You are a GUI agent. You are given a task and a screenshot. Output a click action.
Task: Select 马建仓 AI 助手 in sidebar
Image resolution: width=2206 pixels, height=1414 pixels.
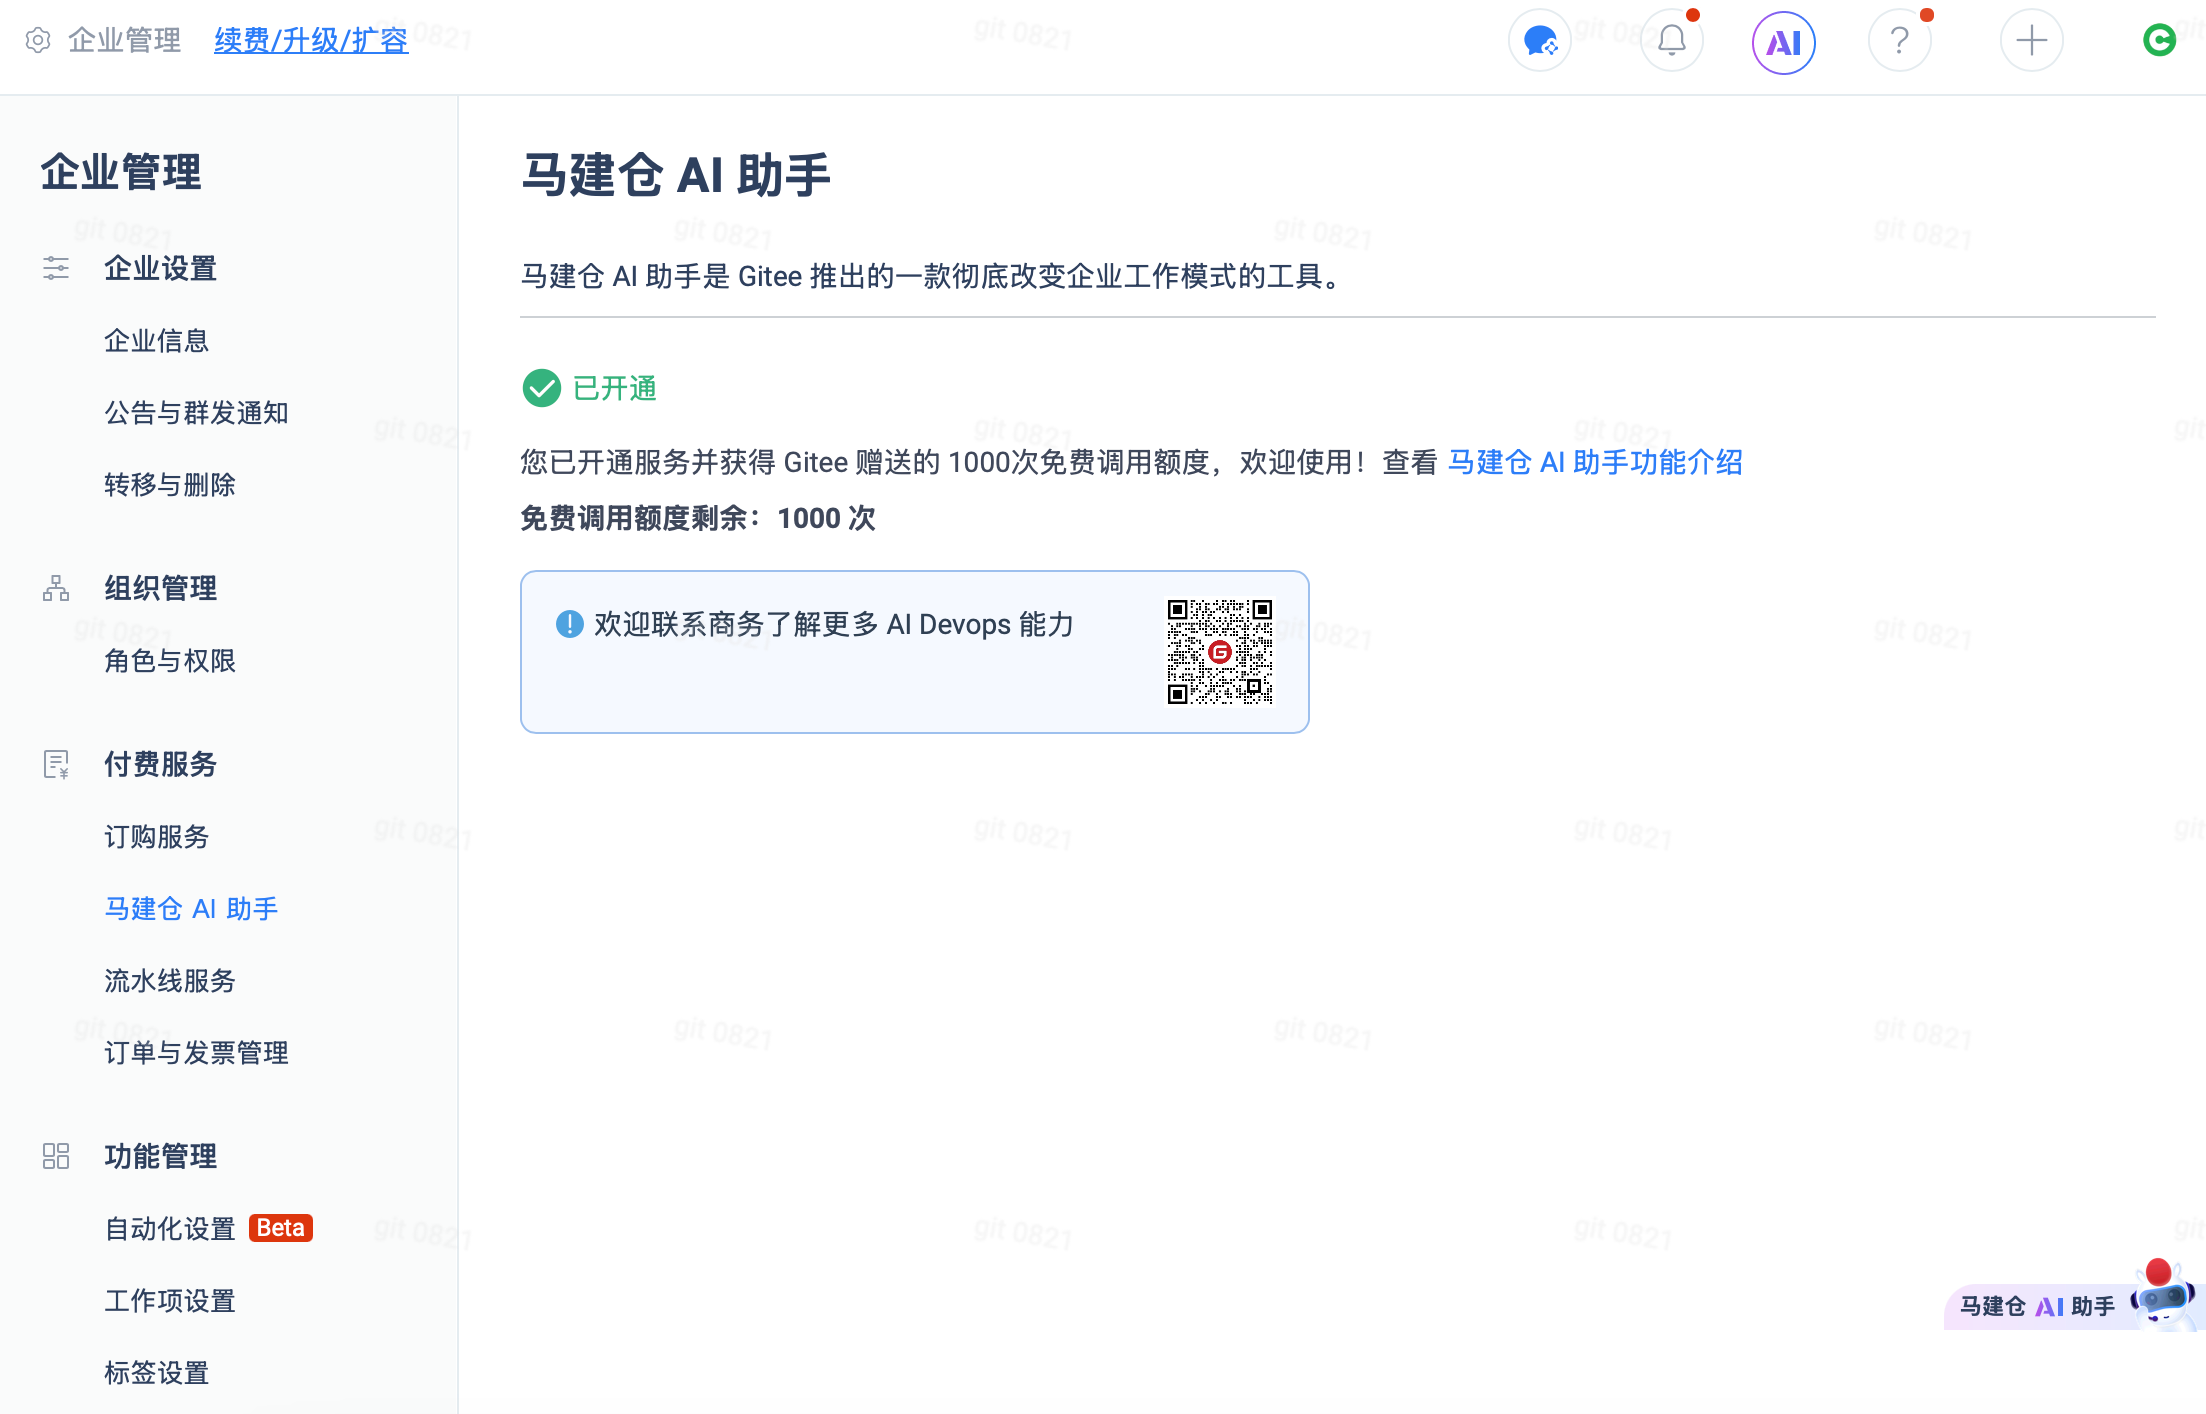pos(191,909)
